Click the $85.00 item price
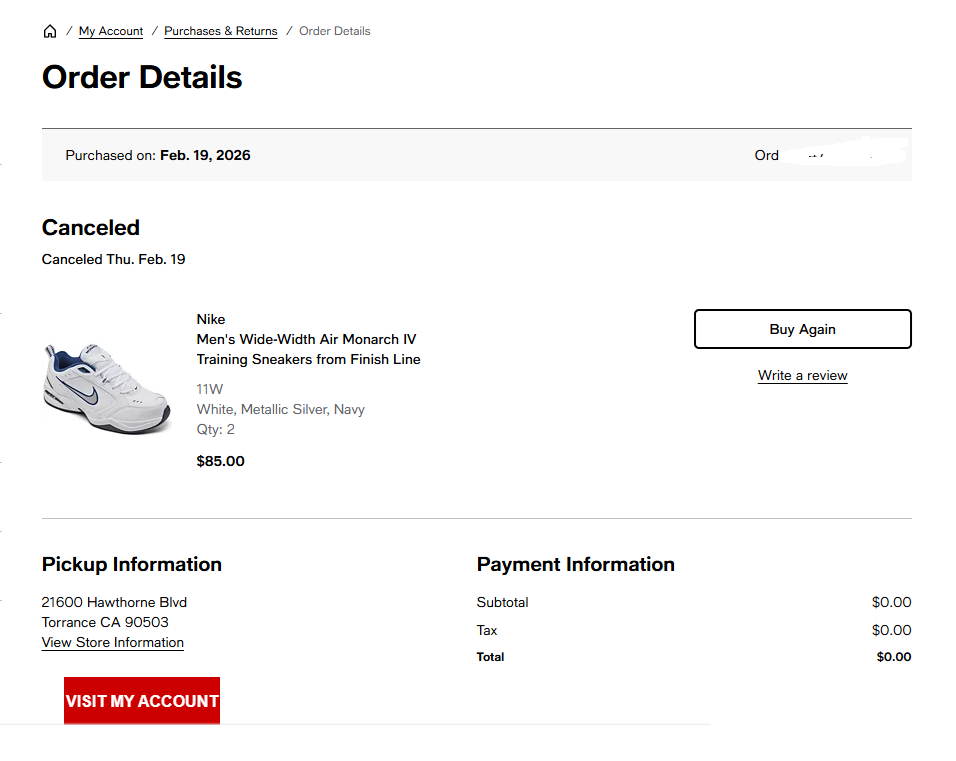Image resolution: width=956 pixels, height=761 pixels. [x=221, y=461]
